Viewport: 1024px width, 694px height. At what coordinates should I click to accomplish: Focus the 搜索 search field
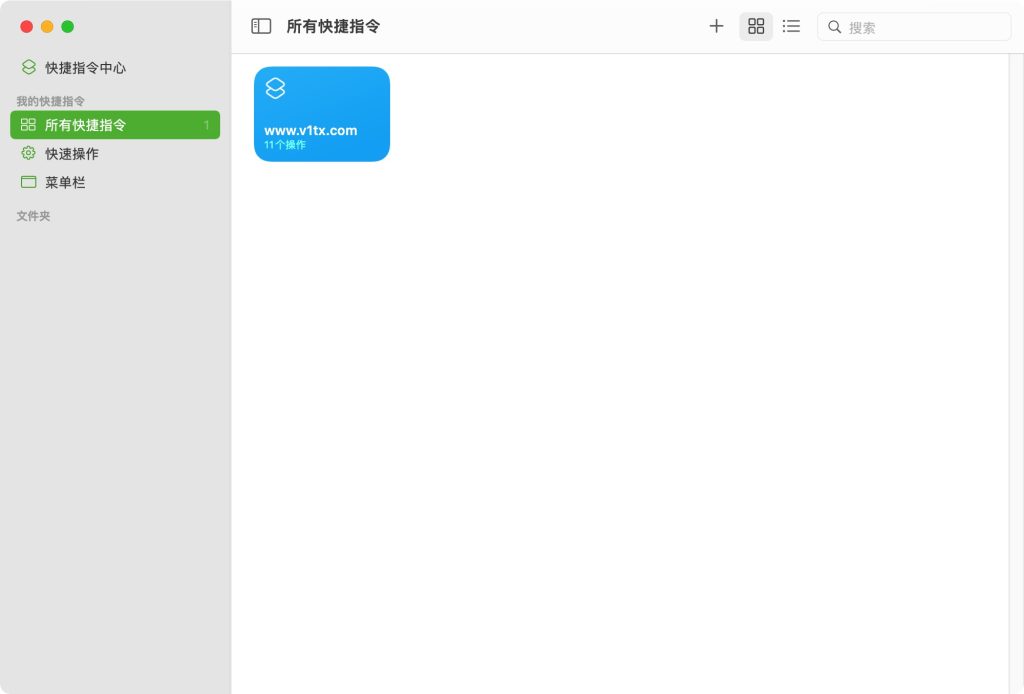(920, 27)
